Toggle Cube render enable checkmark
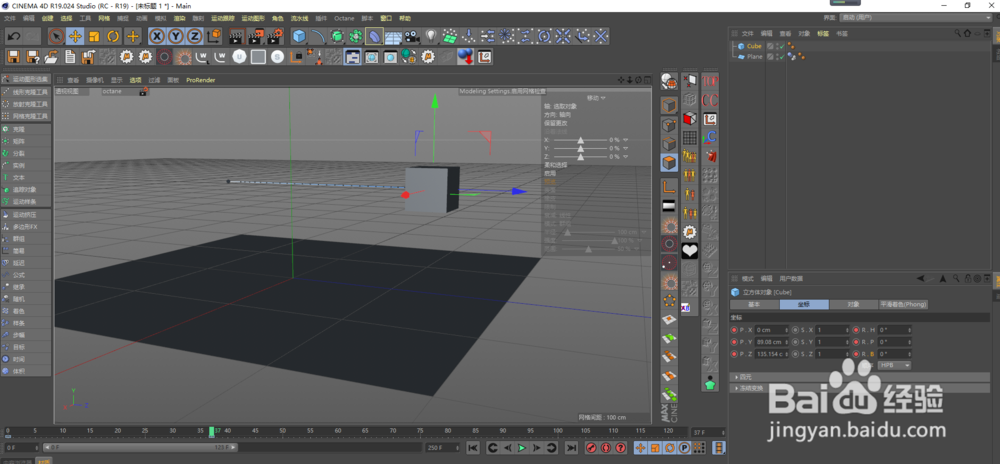 [781, 47]
